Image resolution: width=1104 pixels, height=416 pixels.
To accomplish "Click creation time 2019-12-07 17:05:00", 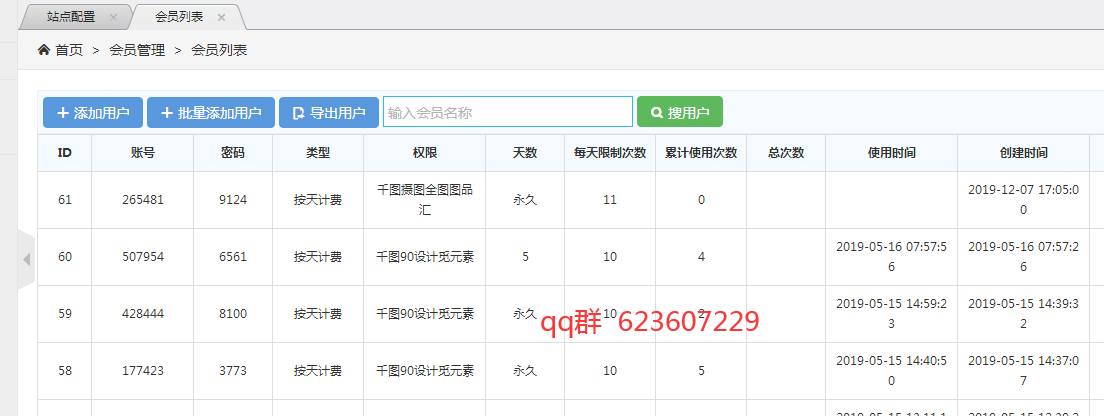I will pyautogui.click(x=1023, y=200).
